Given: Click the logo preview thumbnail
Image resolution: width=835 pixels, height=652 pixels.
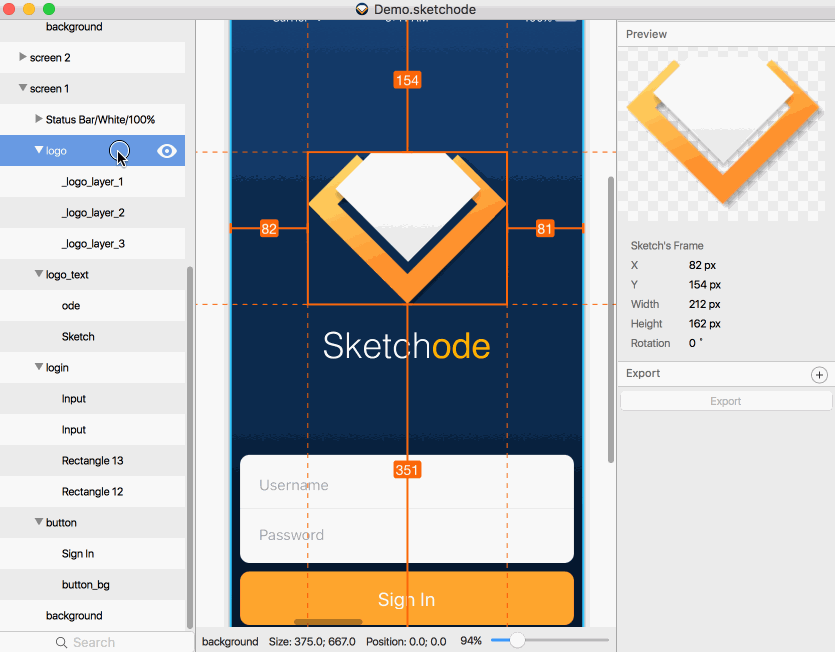Looking at the screenshot, I should [725, 133].
